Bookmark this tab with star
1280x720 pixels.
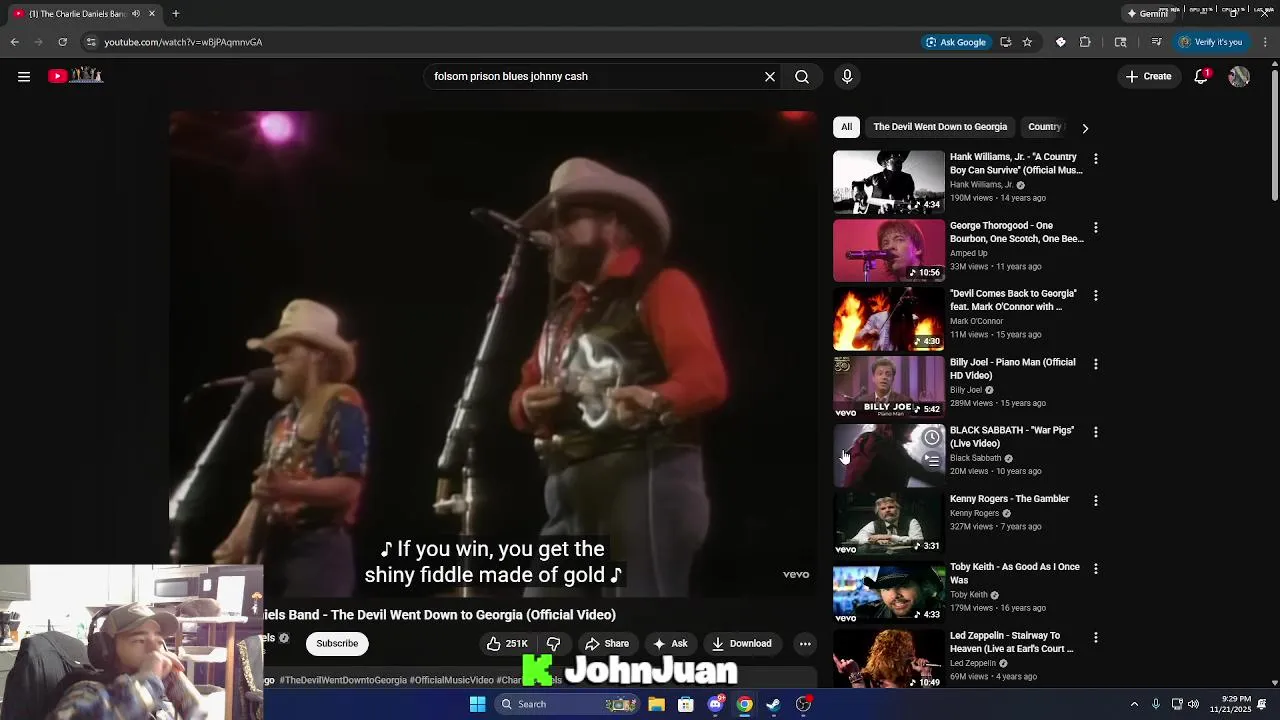[x=1027, y=42]
